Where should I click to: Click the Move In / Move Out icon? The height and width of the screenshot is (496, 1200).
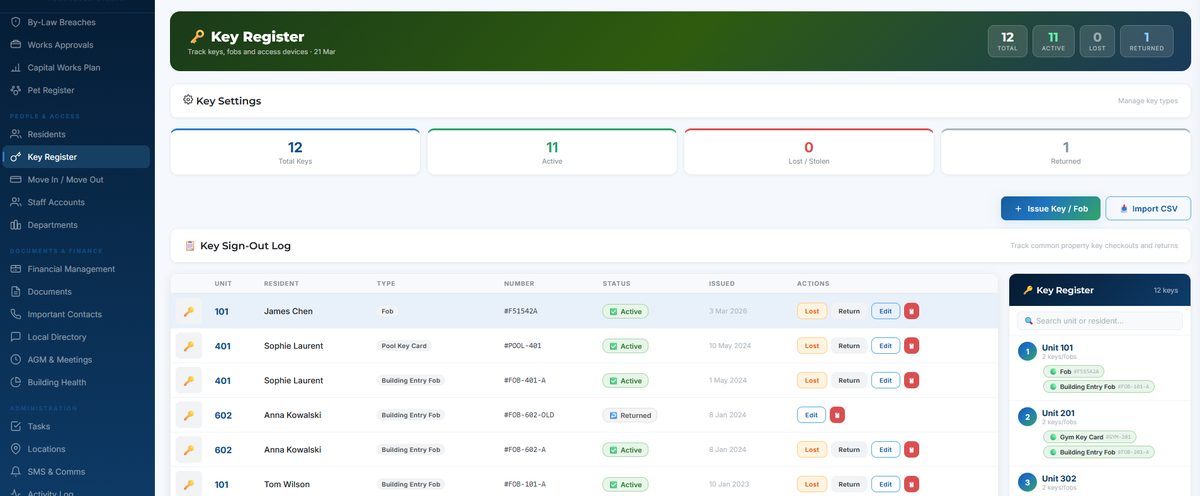point(16,180)
